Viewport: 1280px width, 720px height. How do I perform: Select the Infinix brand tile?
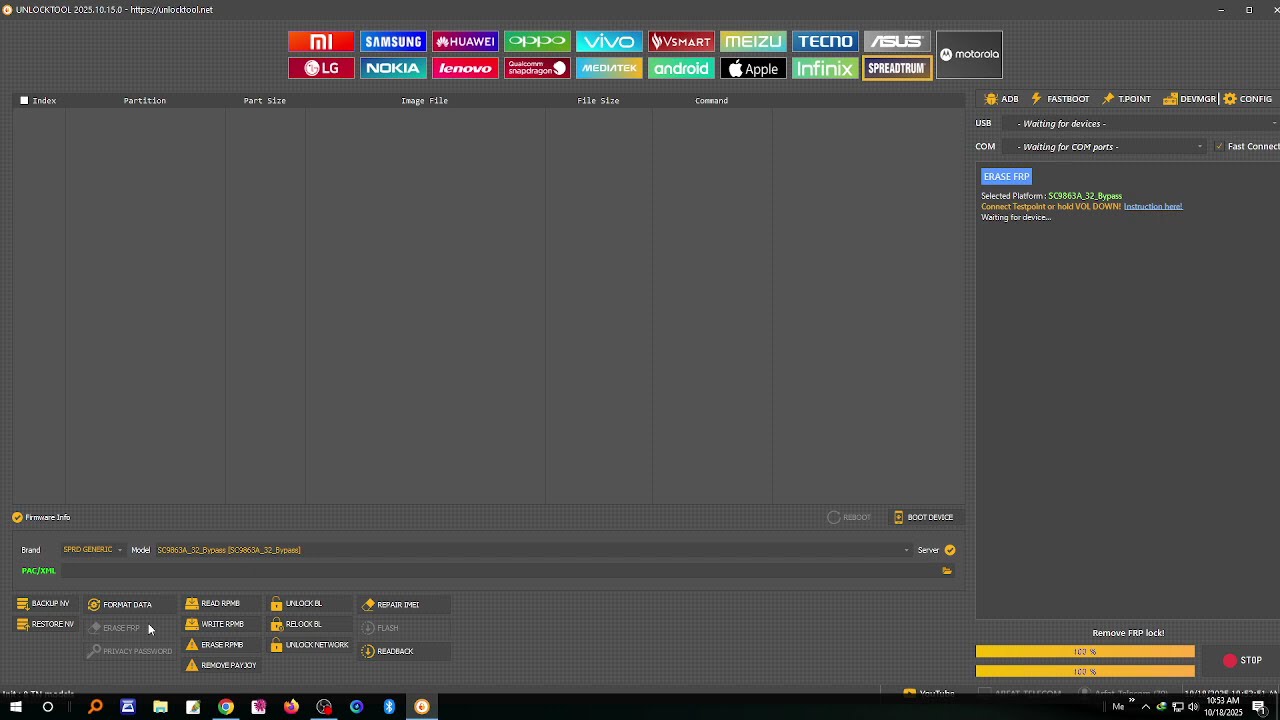click(825, 68)
